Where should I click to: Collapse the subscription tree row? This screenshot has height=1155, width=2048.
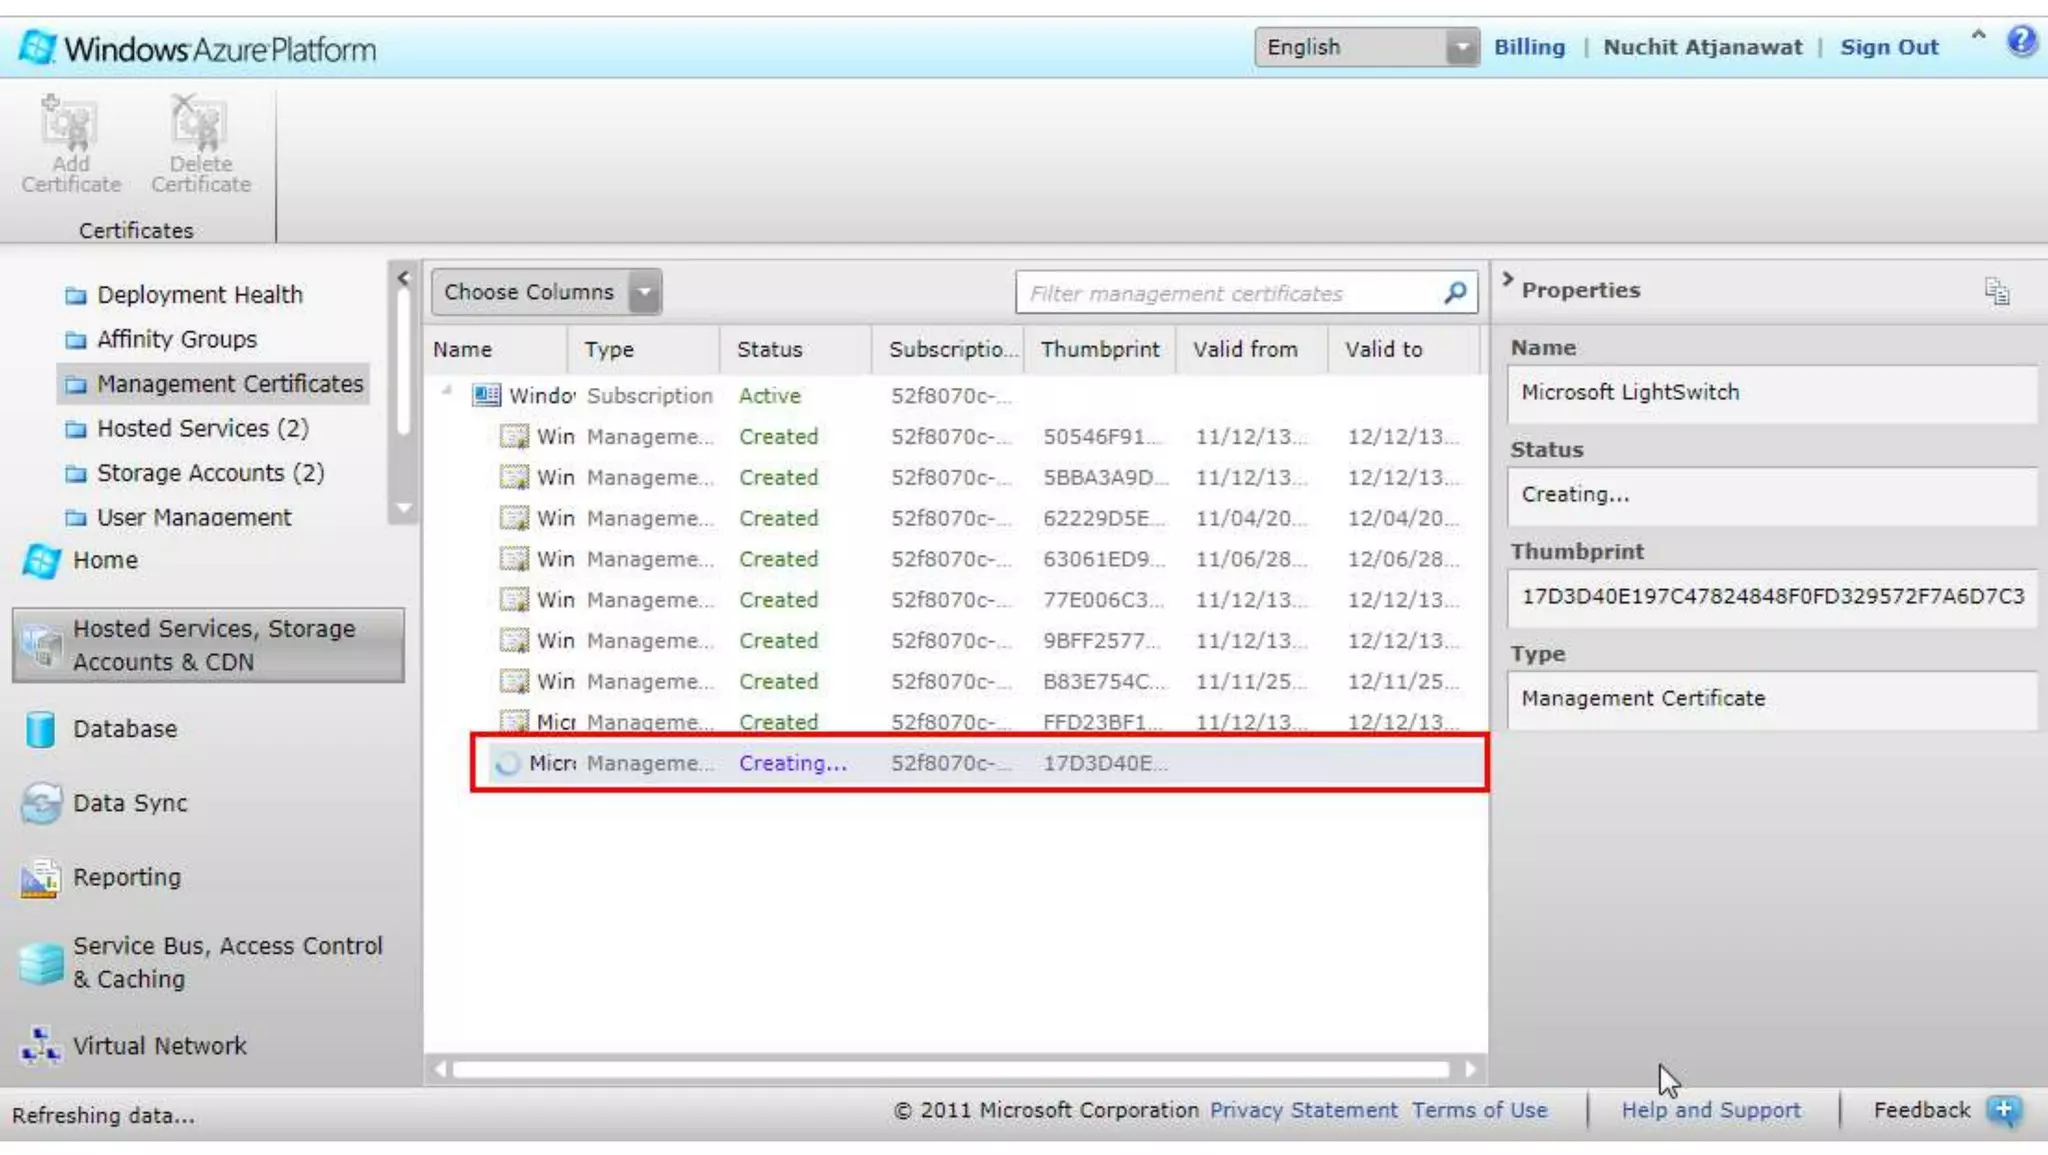pyautogui.click(x=447, y=391)
